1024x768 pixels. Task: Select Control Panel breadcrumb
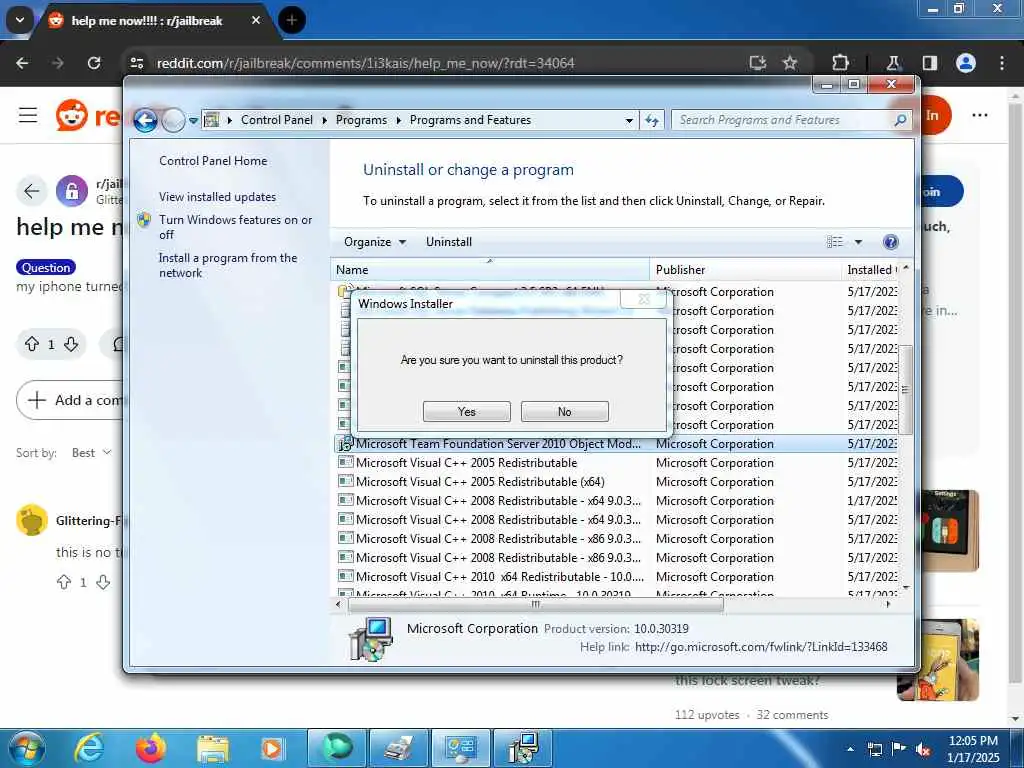pyautogui.click(x=276, y=120)
